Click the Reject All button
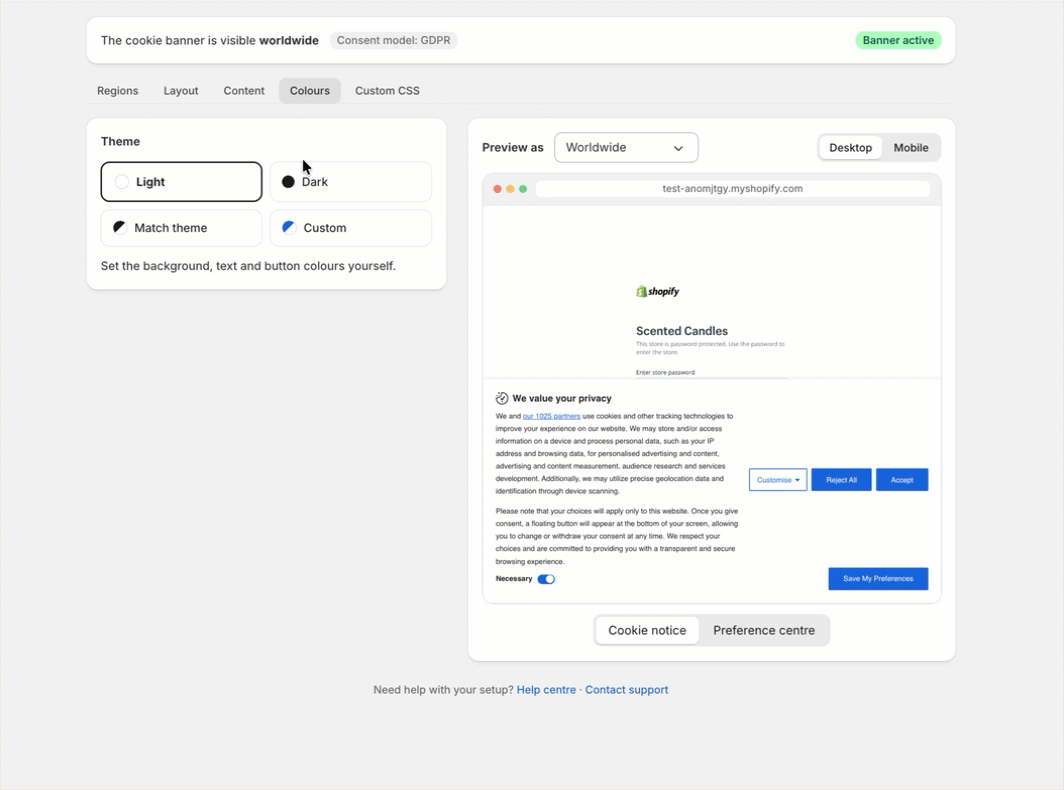The image size is (1064, 790). [x=841, y=480]
